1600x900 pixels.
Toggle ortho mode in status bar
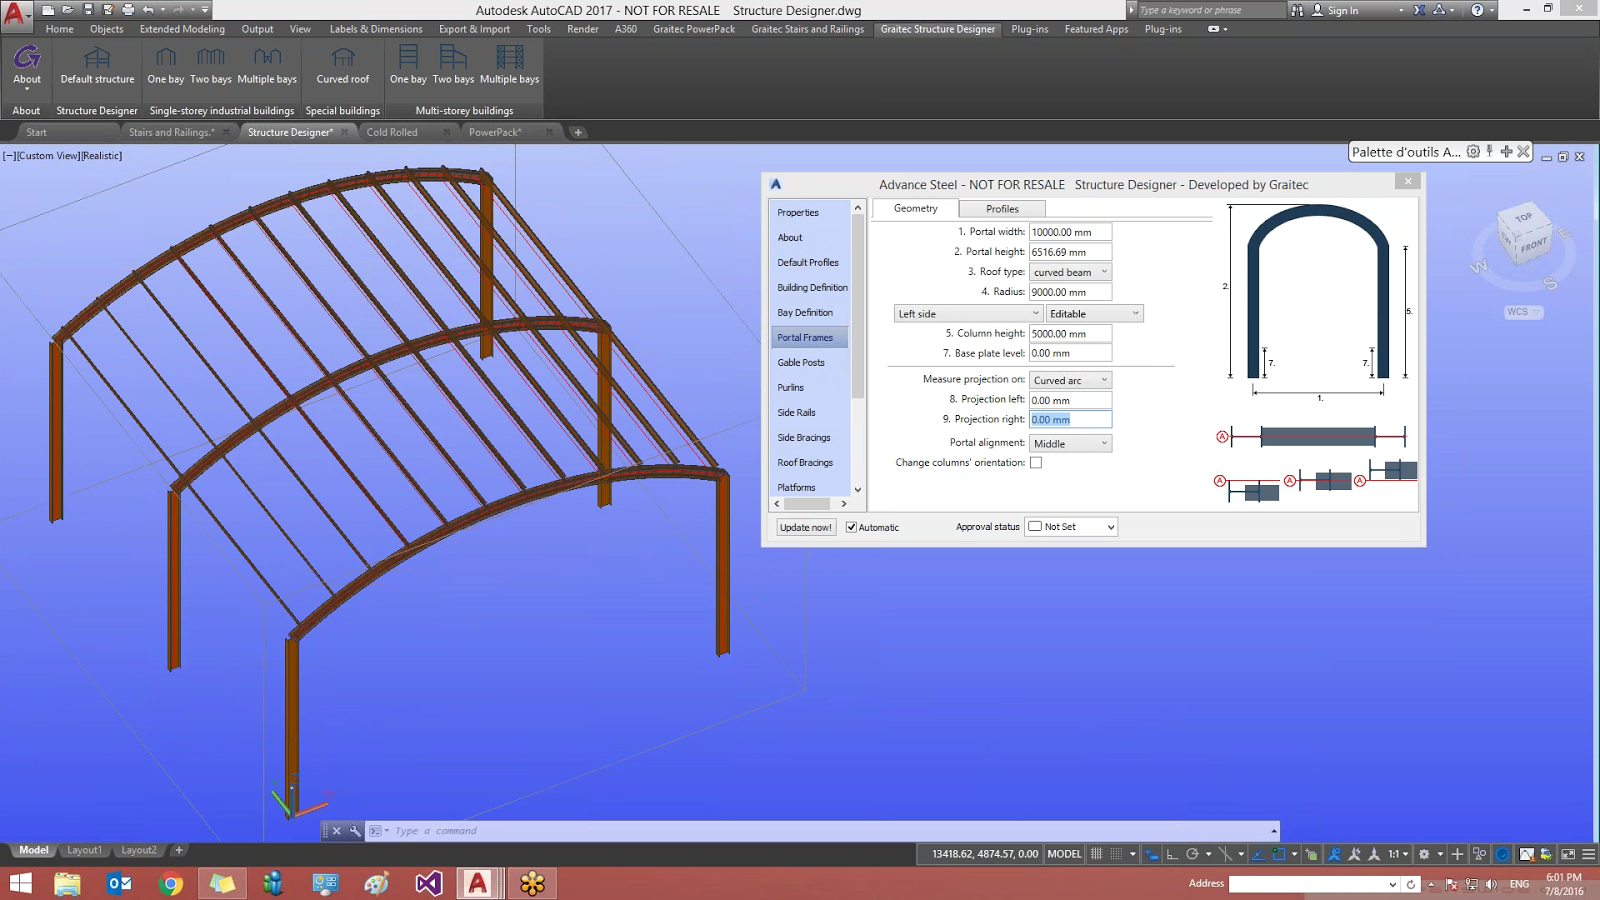pyautogui.click(x=1172, y=854)
